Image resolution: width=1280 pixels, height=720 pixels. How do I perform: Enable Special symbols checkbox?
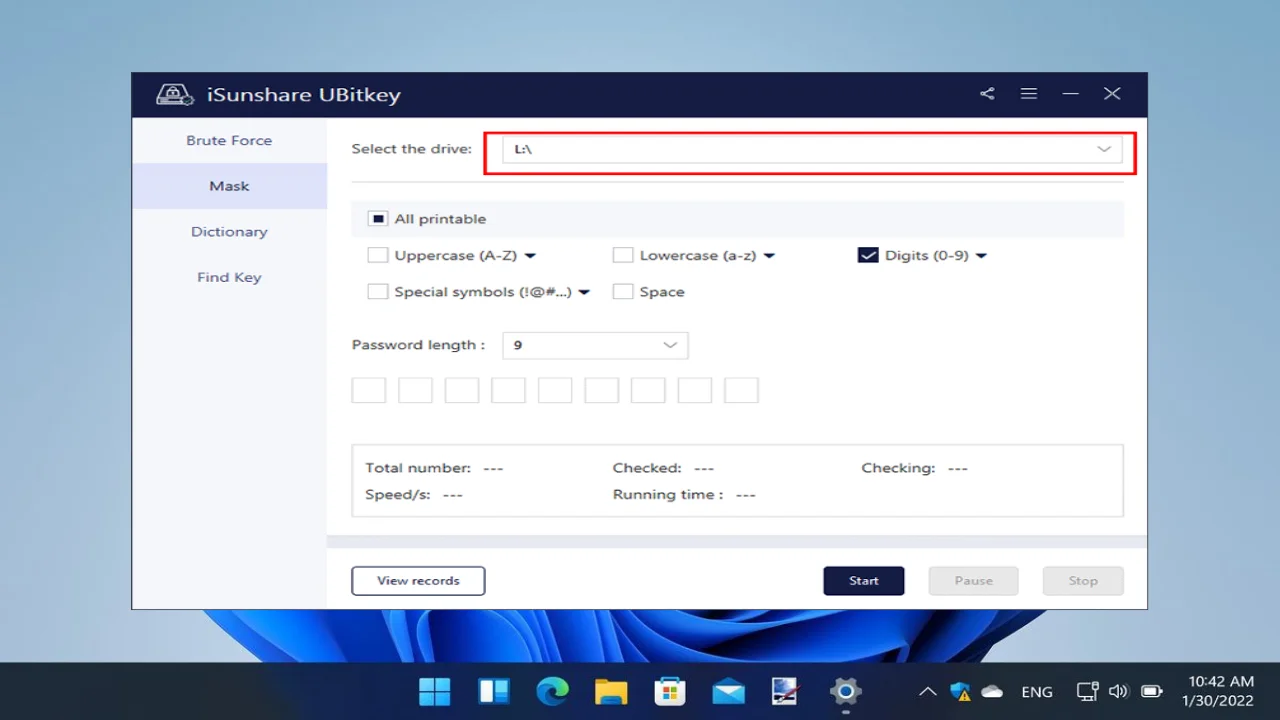(x=378, y=292)
